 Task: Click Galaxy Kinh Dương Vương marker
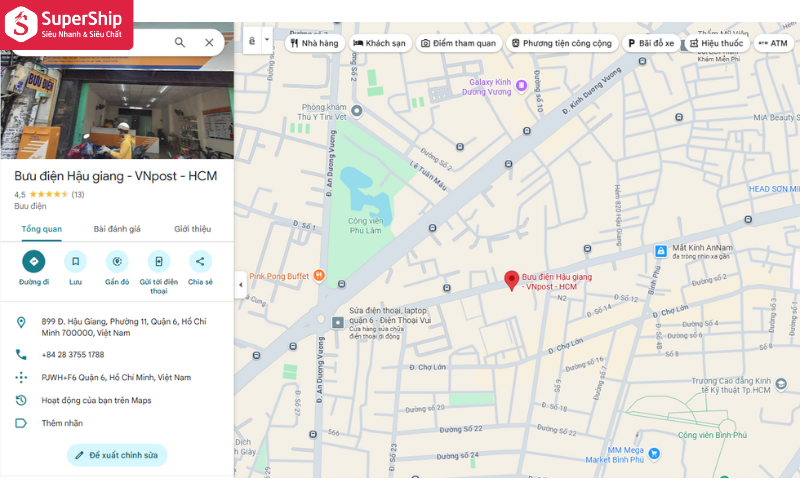click(521, 86)
